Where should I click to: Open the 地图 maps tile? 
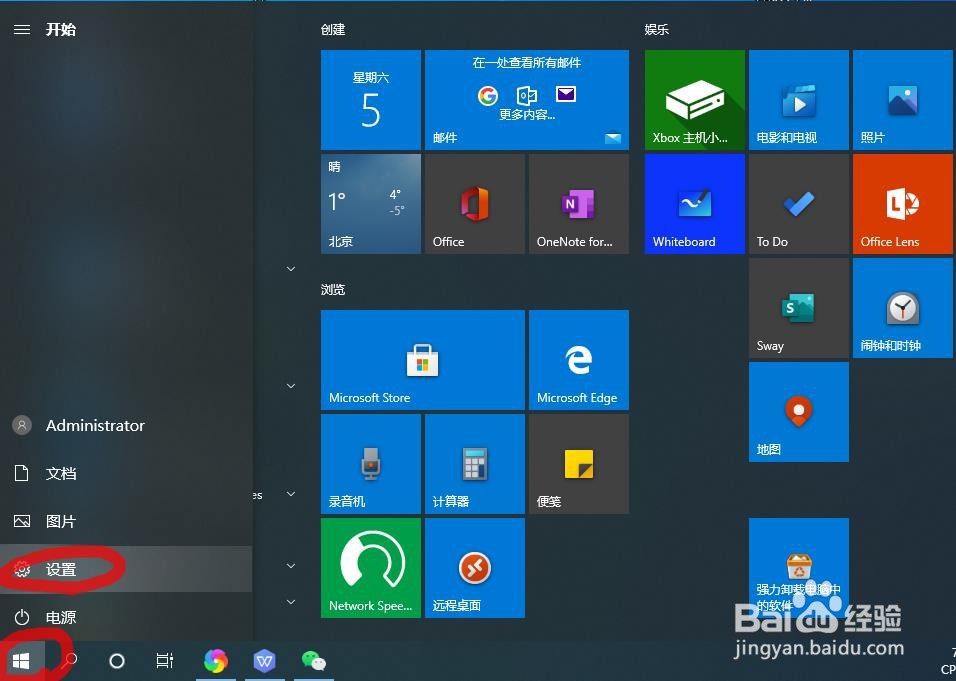click(x=799, y=412)
